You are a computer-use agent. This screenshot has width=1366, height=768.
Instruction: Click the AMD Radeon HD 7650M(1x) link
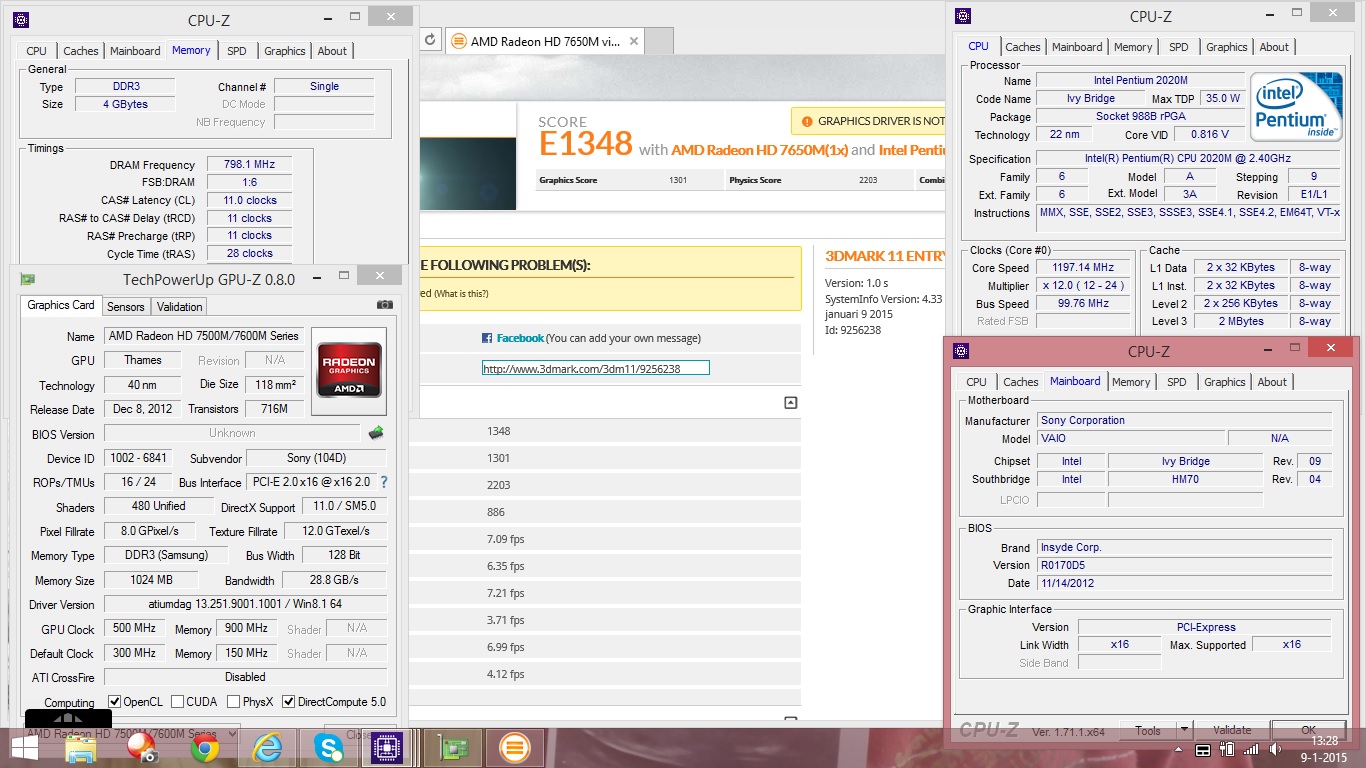pos(759,150)
